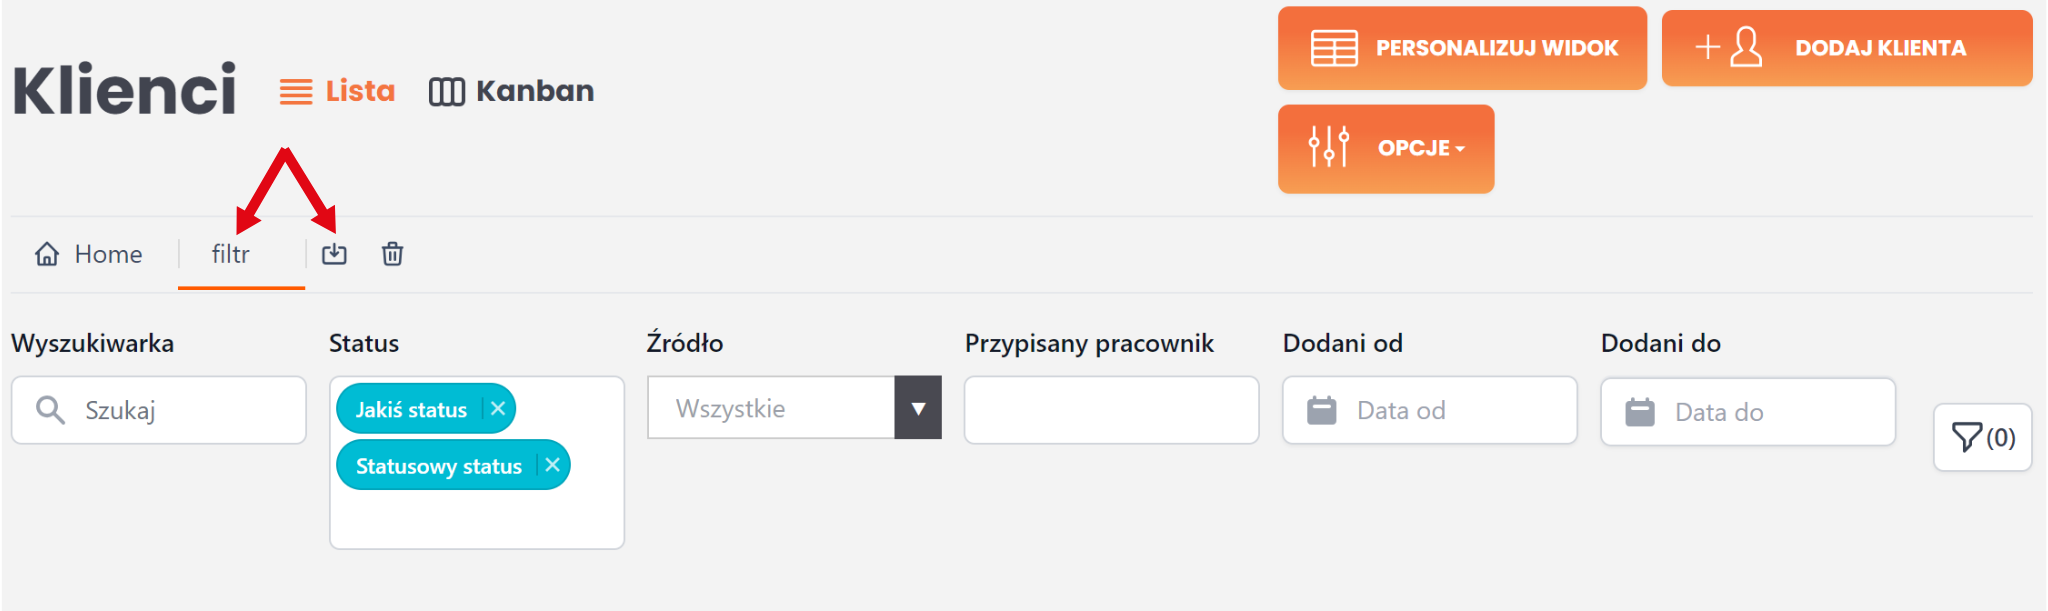Viewport: 2048px width, 611px height.
Task: Delete the filter with the trash icon
Action: click(x=392, y=254)
